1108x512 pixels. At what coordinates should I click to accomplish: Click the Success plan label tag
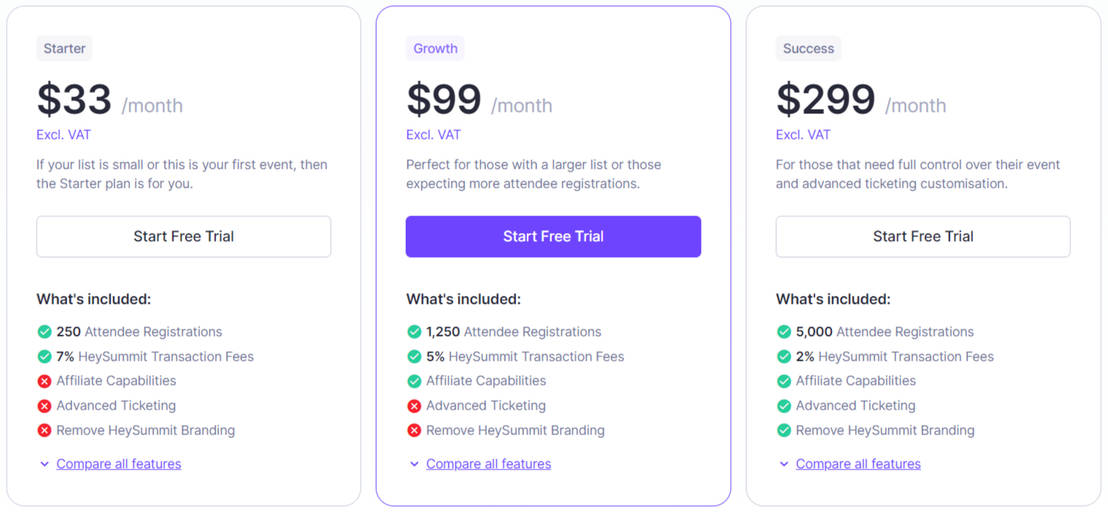click(808, 48)
